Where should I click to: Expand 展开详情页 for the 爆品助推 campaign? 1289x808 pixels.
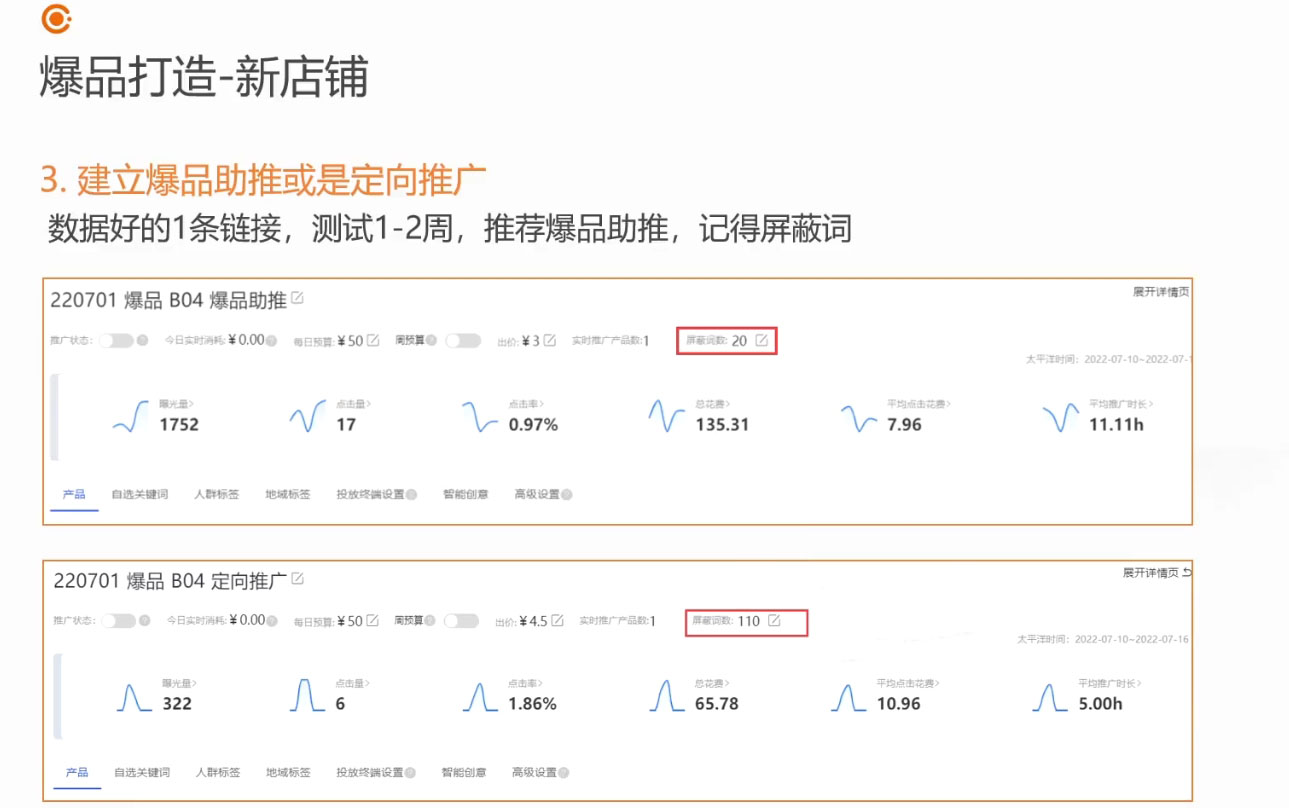[x=1160, y=292]
